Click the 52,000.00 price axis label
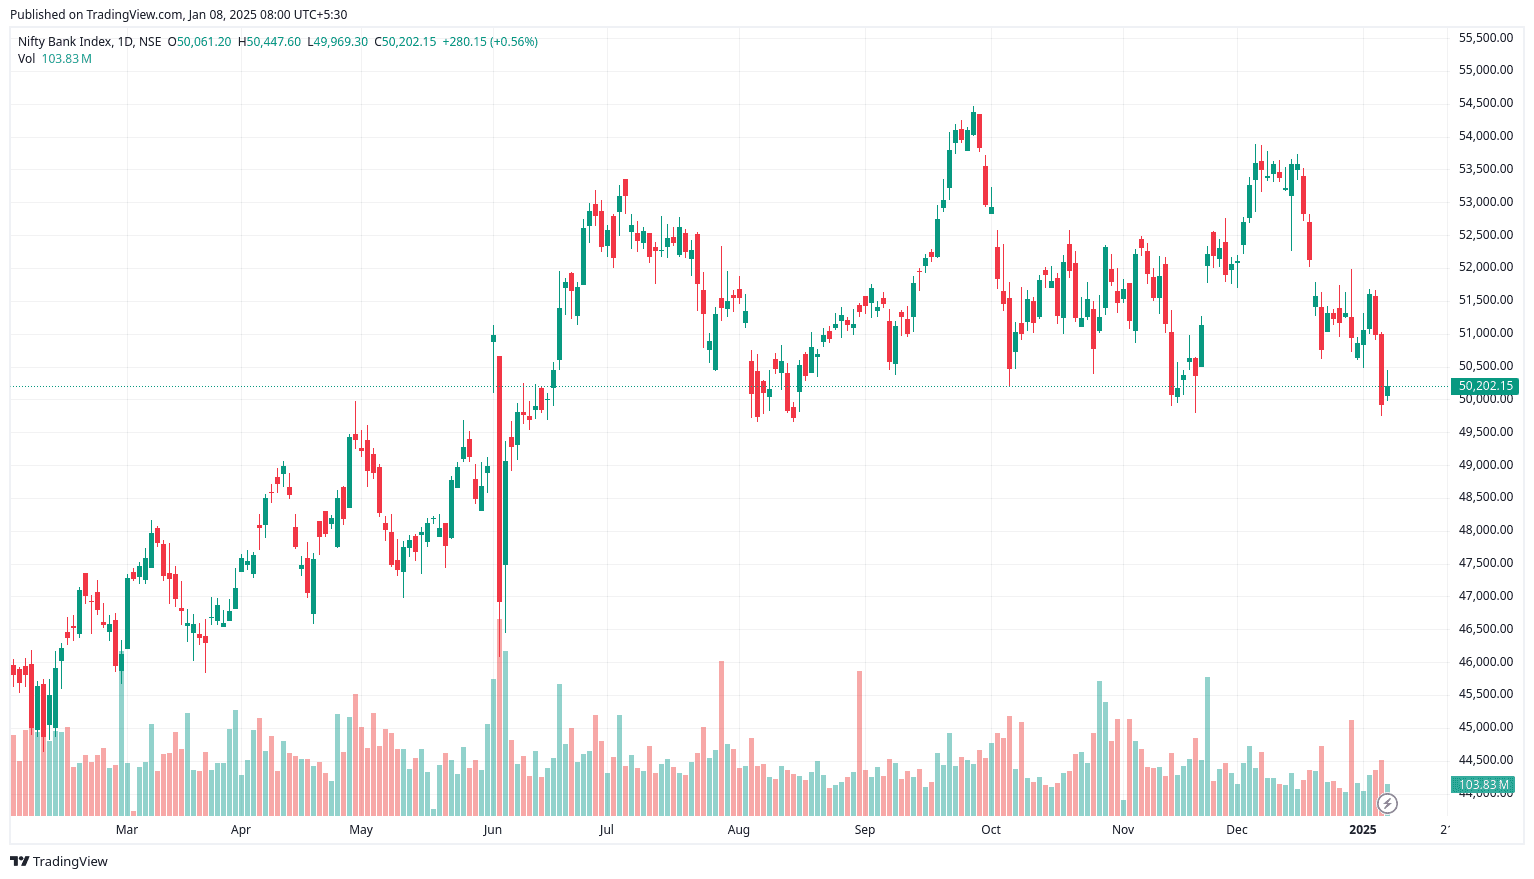 coord(1486,267)
